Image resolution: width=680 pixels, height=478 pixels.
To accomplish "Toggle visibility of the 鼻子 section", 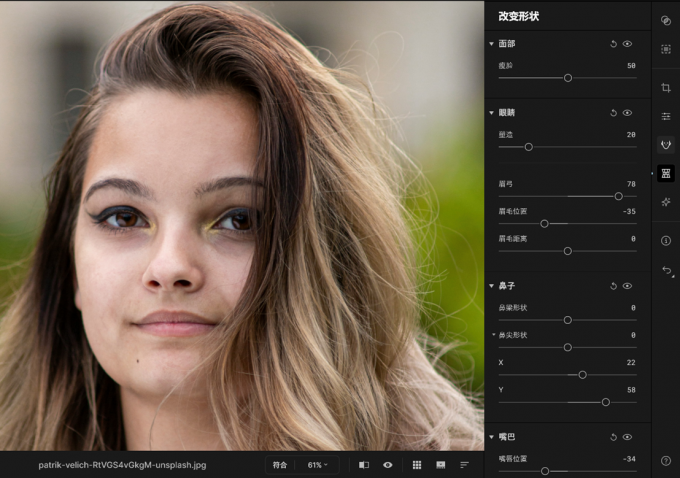I will pos(627,286).
